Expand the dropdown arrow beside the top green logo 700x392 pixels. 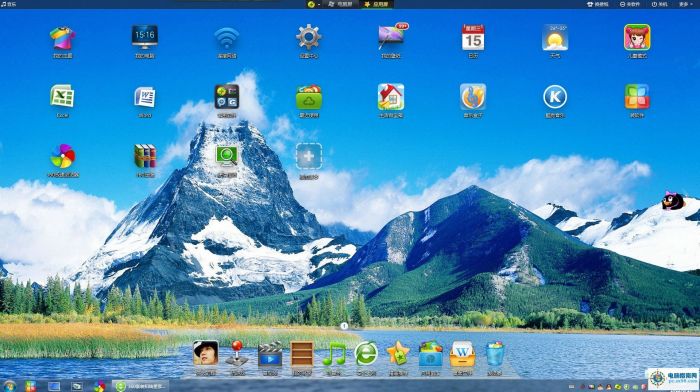tap(319, 4)
